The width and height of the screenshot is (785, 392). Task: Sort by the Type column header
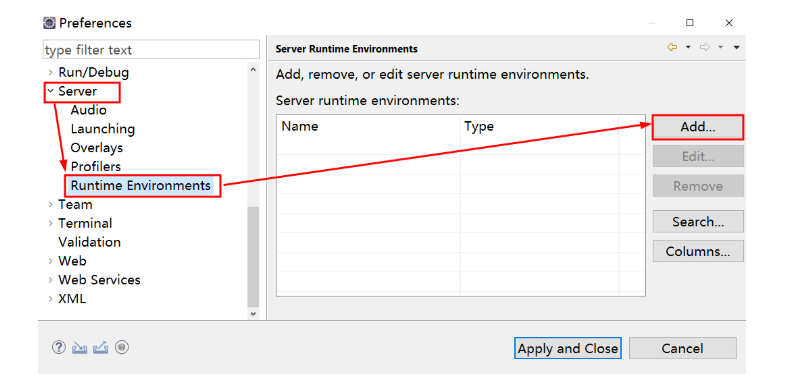[539, 126]
